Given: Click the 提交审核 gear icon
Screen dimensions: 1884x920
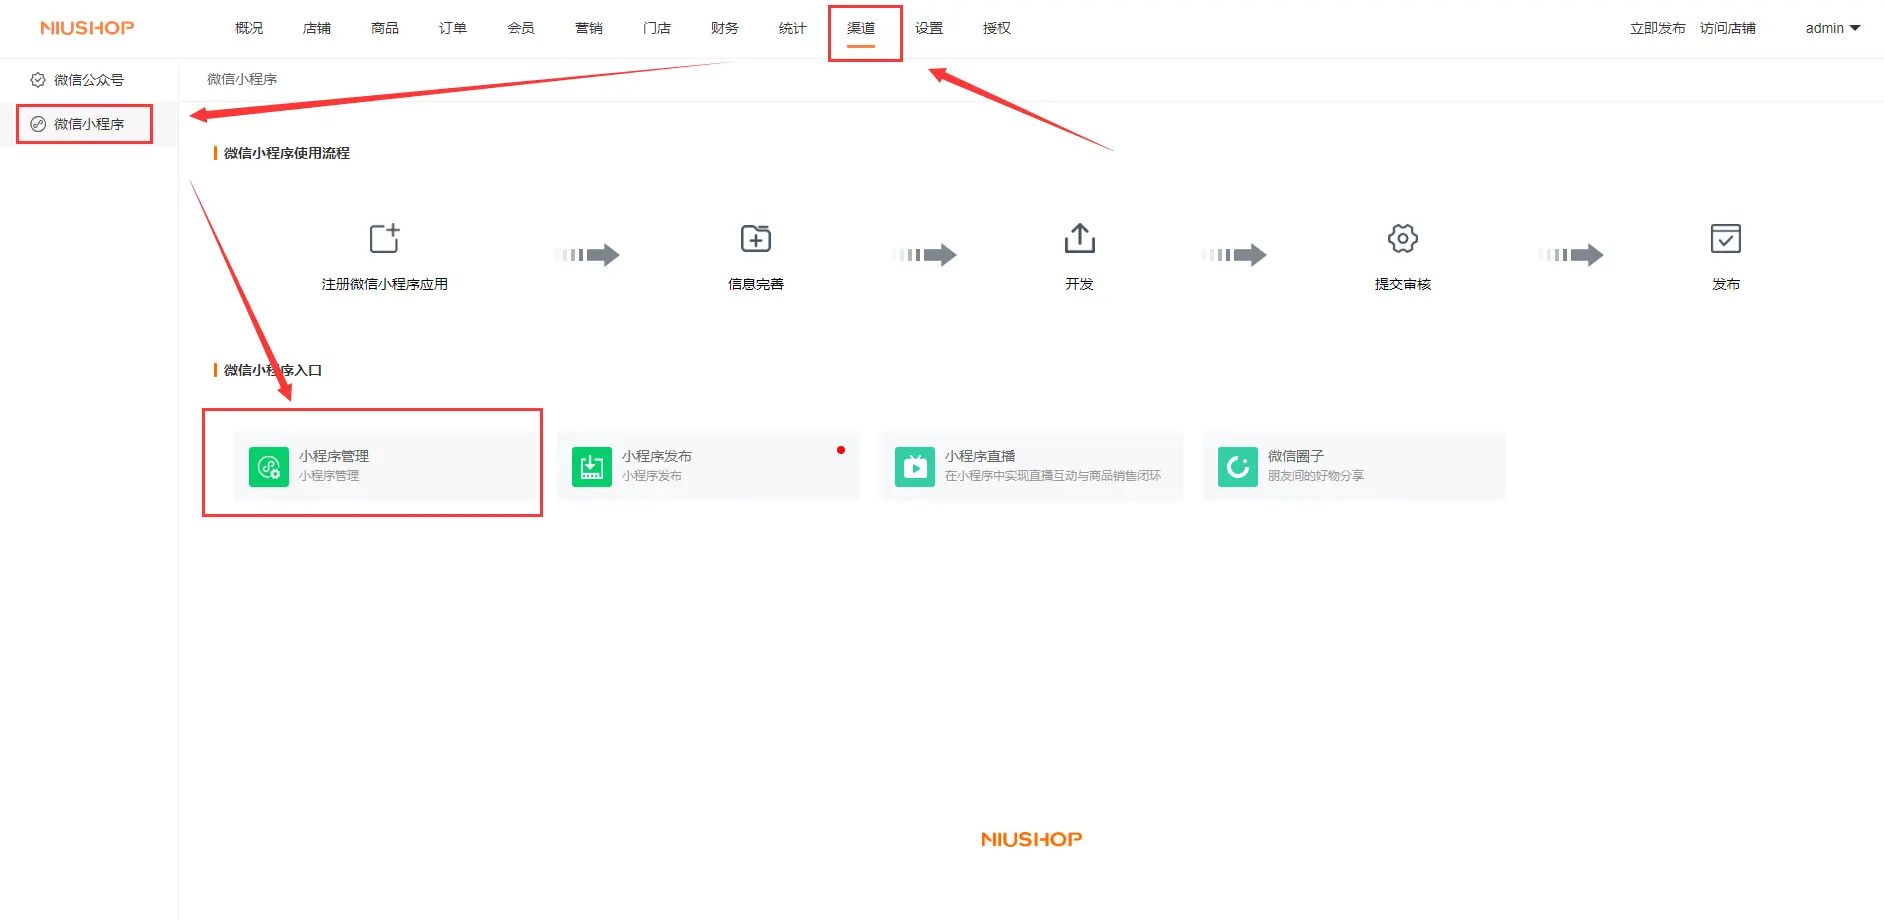Looking at the screenshot, I should [1402, 239].
